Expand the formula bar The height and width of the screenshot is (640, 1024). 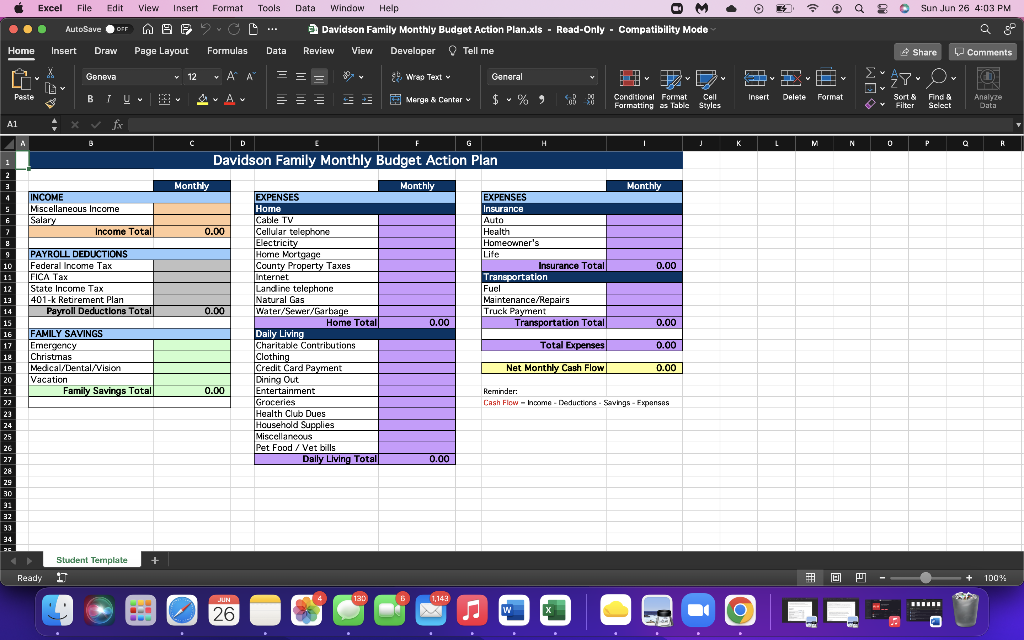[x=1017, y=124]
